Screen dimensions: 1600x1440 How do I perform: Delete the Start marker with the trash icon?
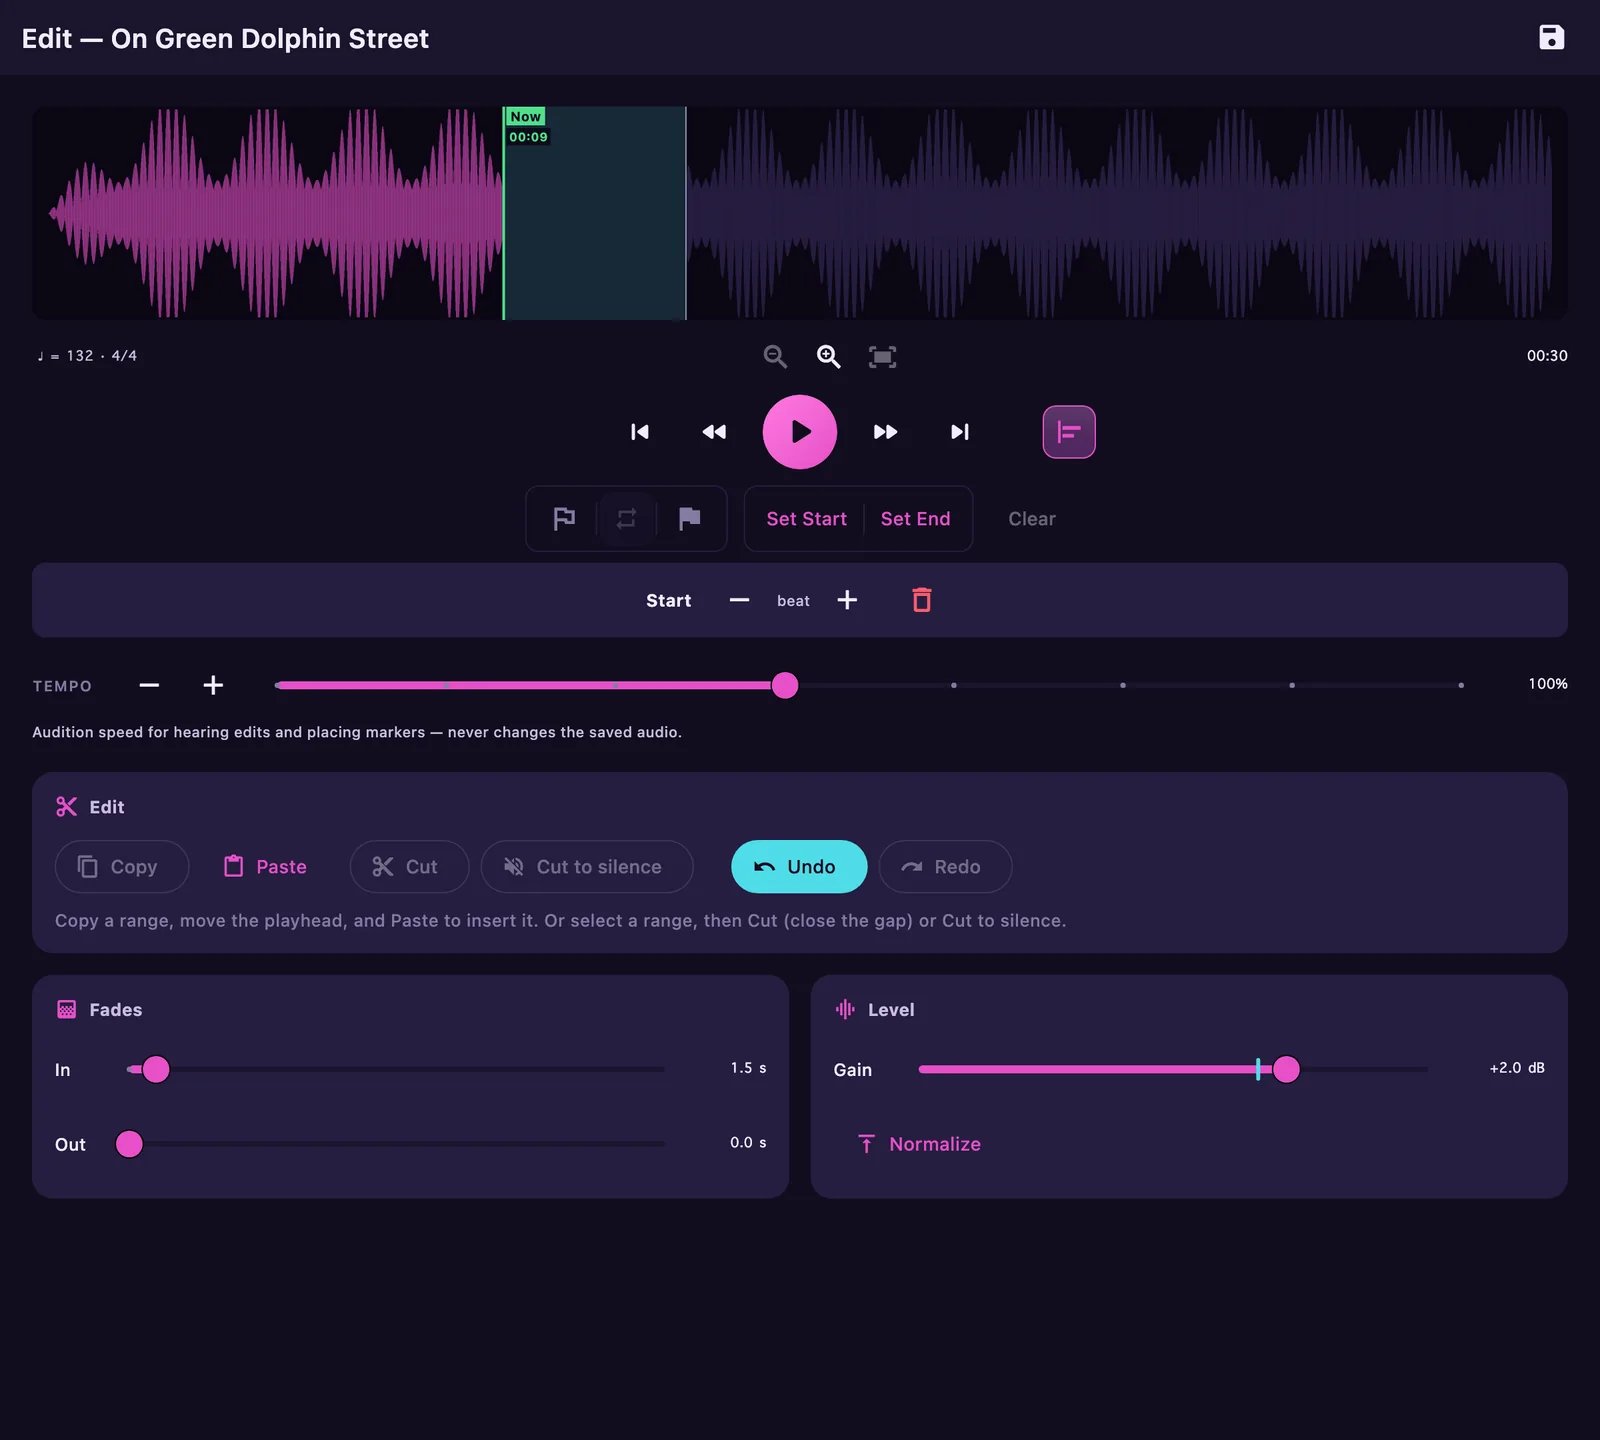(922, 600)
